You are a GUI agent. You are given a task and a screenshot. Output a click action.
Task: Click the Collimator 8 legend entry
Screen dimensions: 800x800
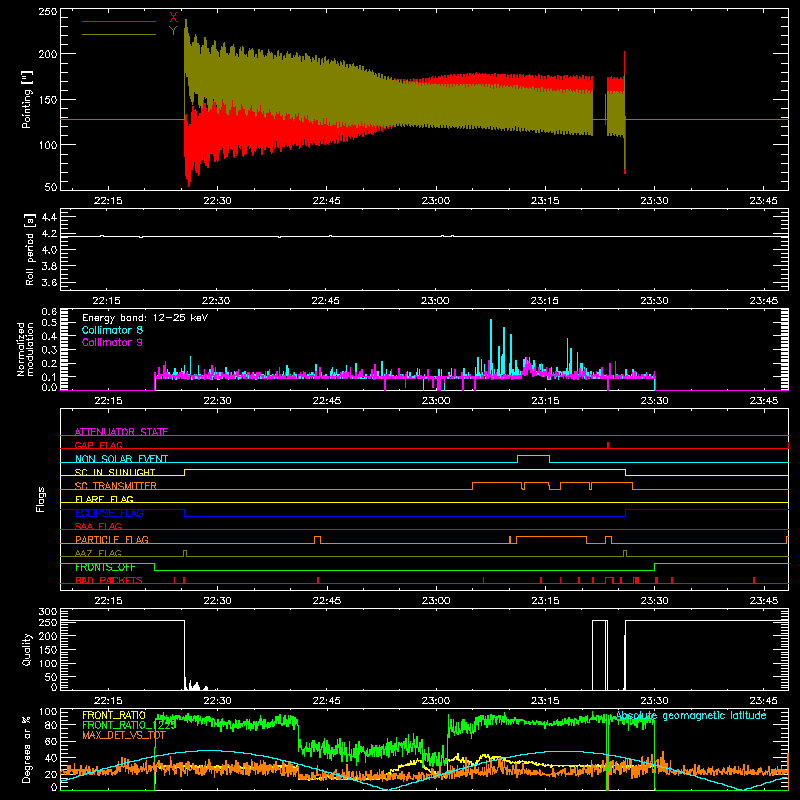click(112, 330)
